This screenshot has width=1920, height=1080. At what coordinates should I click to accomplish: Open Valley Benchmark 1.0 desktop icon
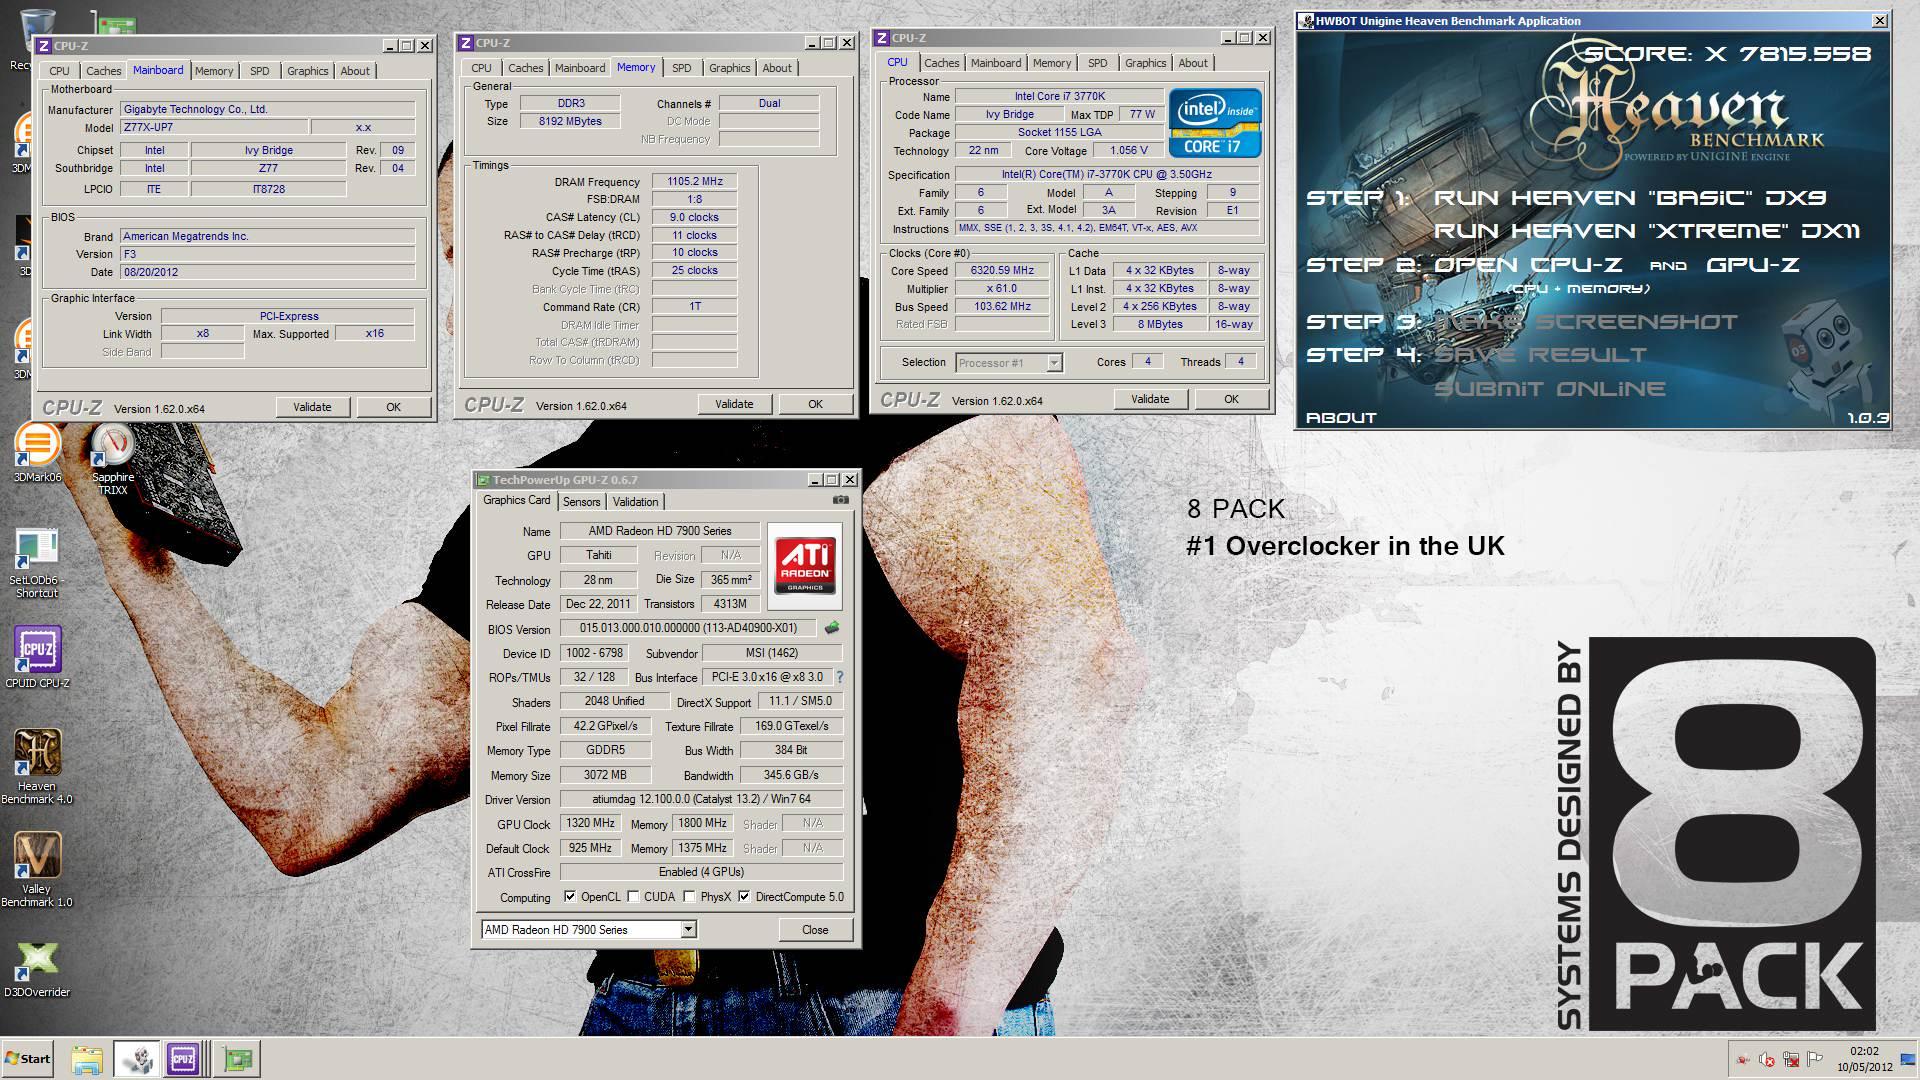point(37,869)
